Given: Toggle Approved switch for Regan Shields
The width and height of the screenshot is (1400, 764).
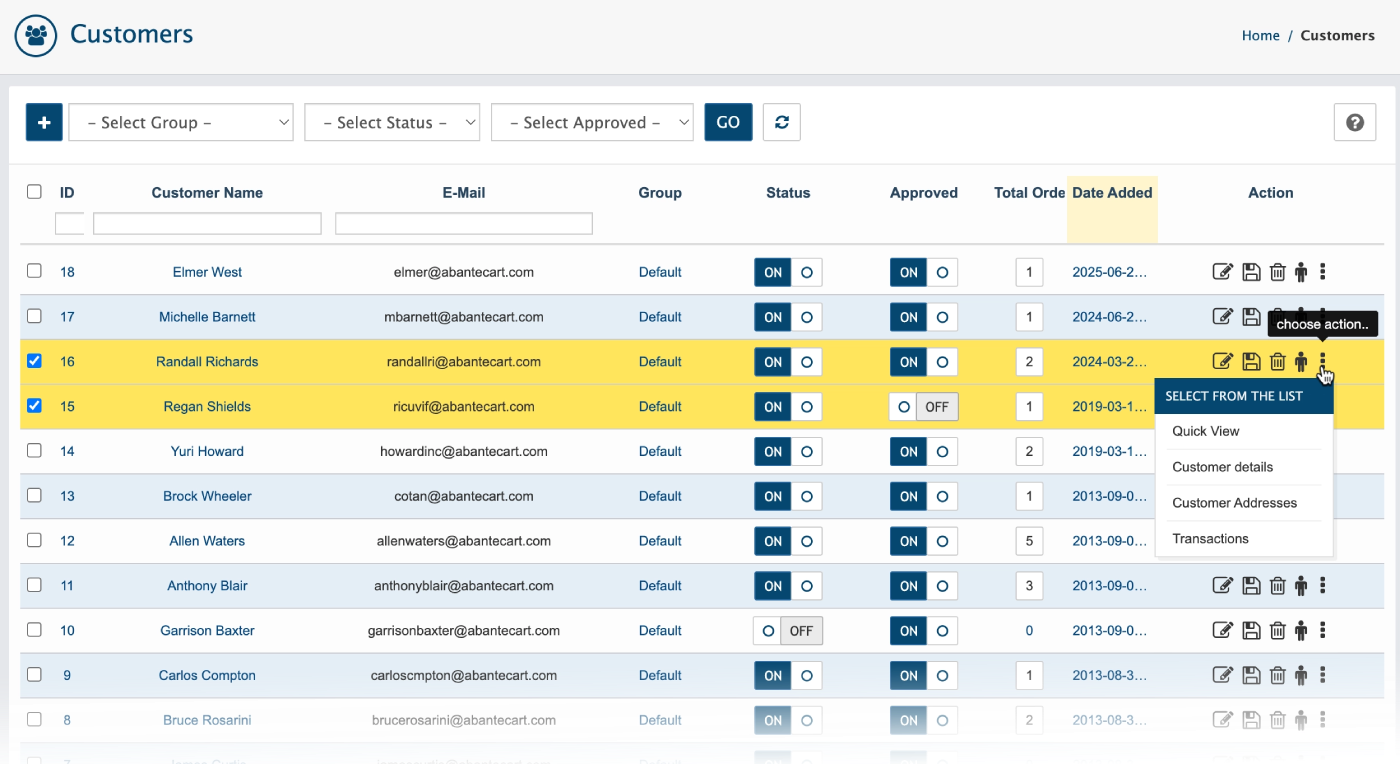Looking at the screenshot, I should [x=924, y=407].
